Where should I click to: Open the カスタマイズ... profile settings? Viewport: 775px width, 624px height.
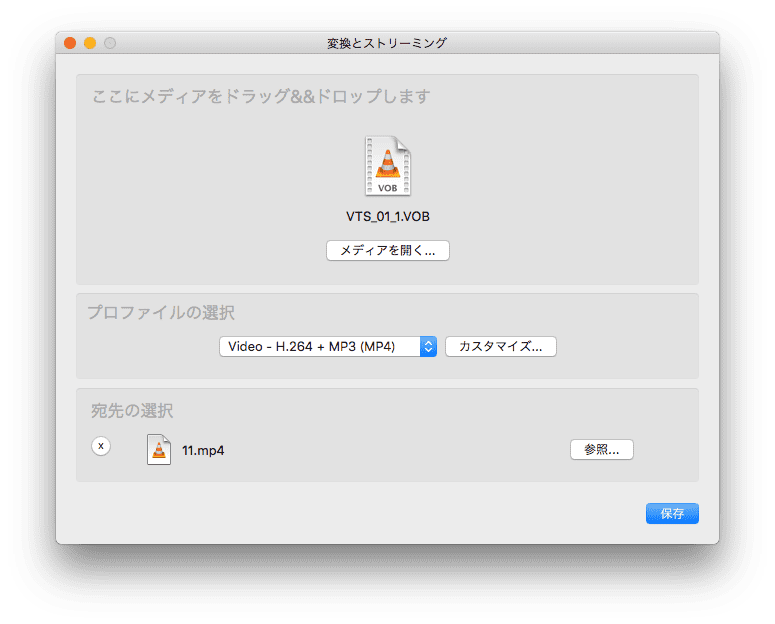click(x=501, y=347)
